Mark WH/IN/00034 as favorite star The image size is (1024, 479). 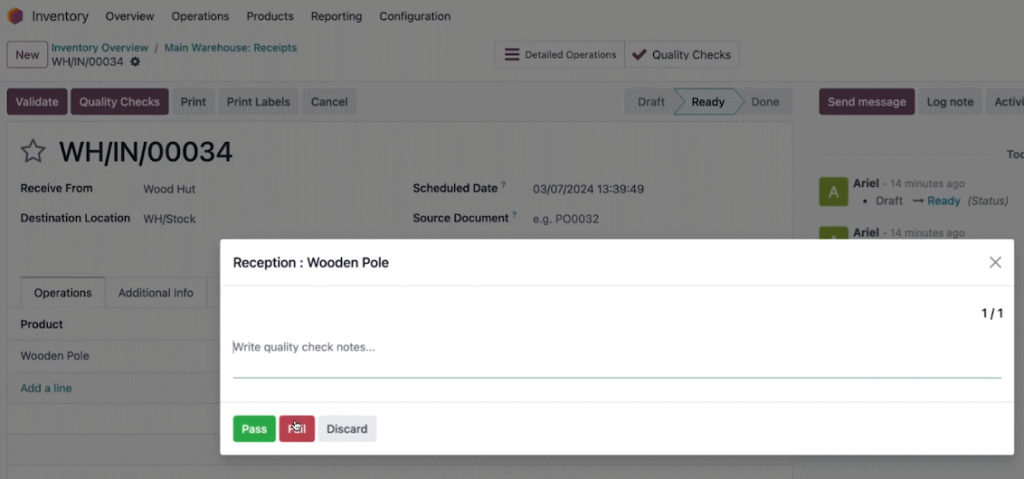(x=33, y=152)
